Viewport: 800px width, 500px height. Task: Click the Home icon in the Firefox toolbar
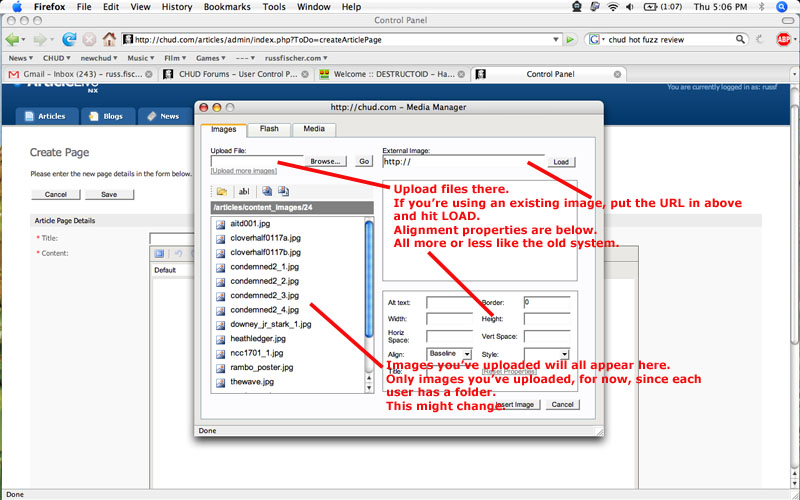click(108, 40)
